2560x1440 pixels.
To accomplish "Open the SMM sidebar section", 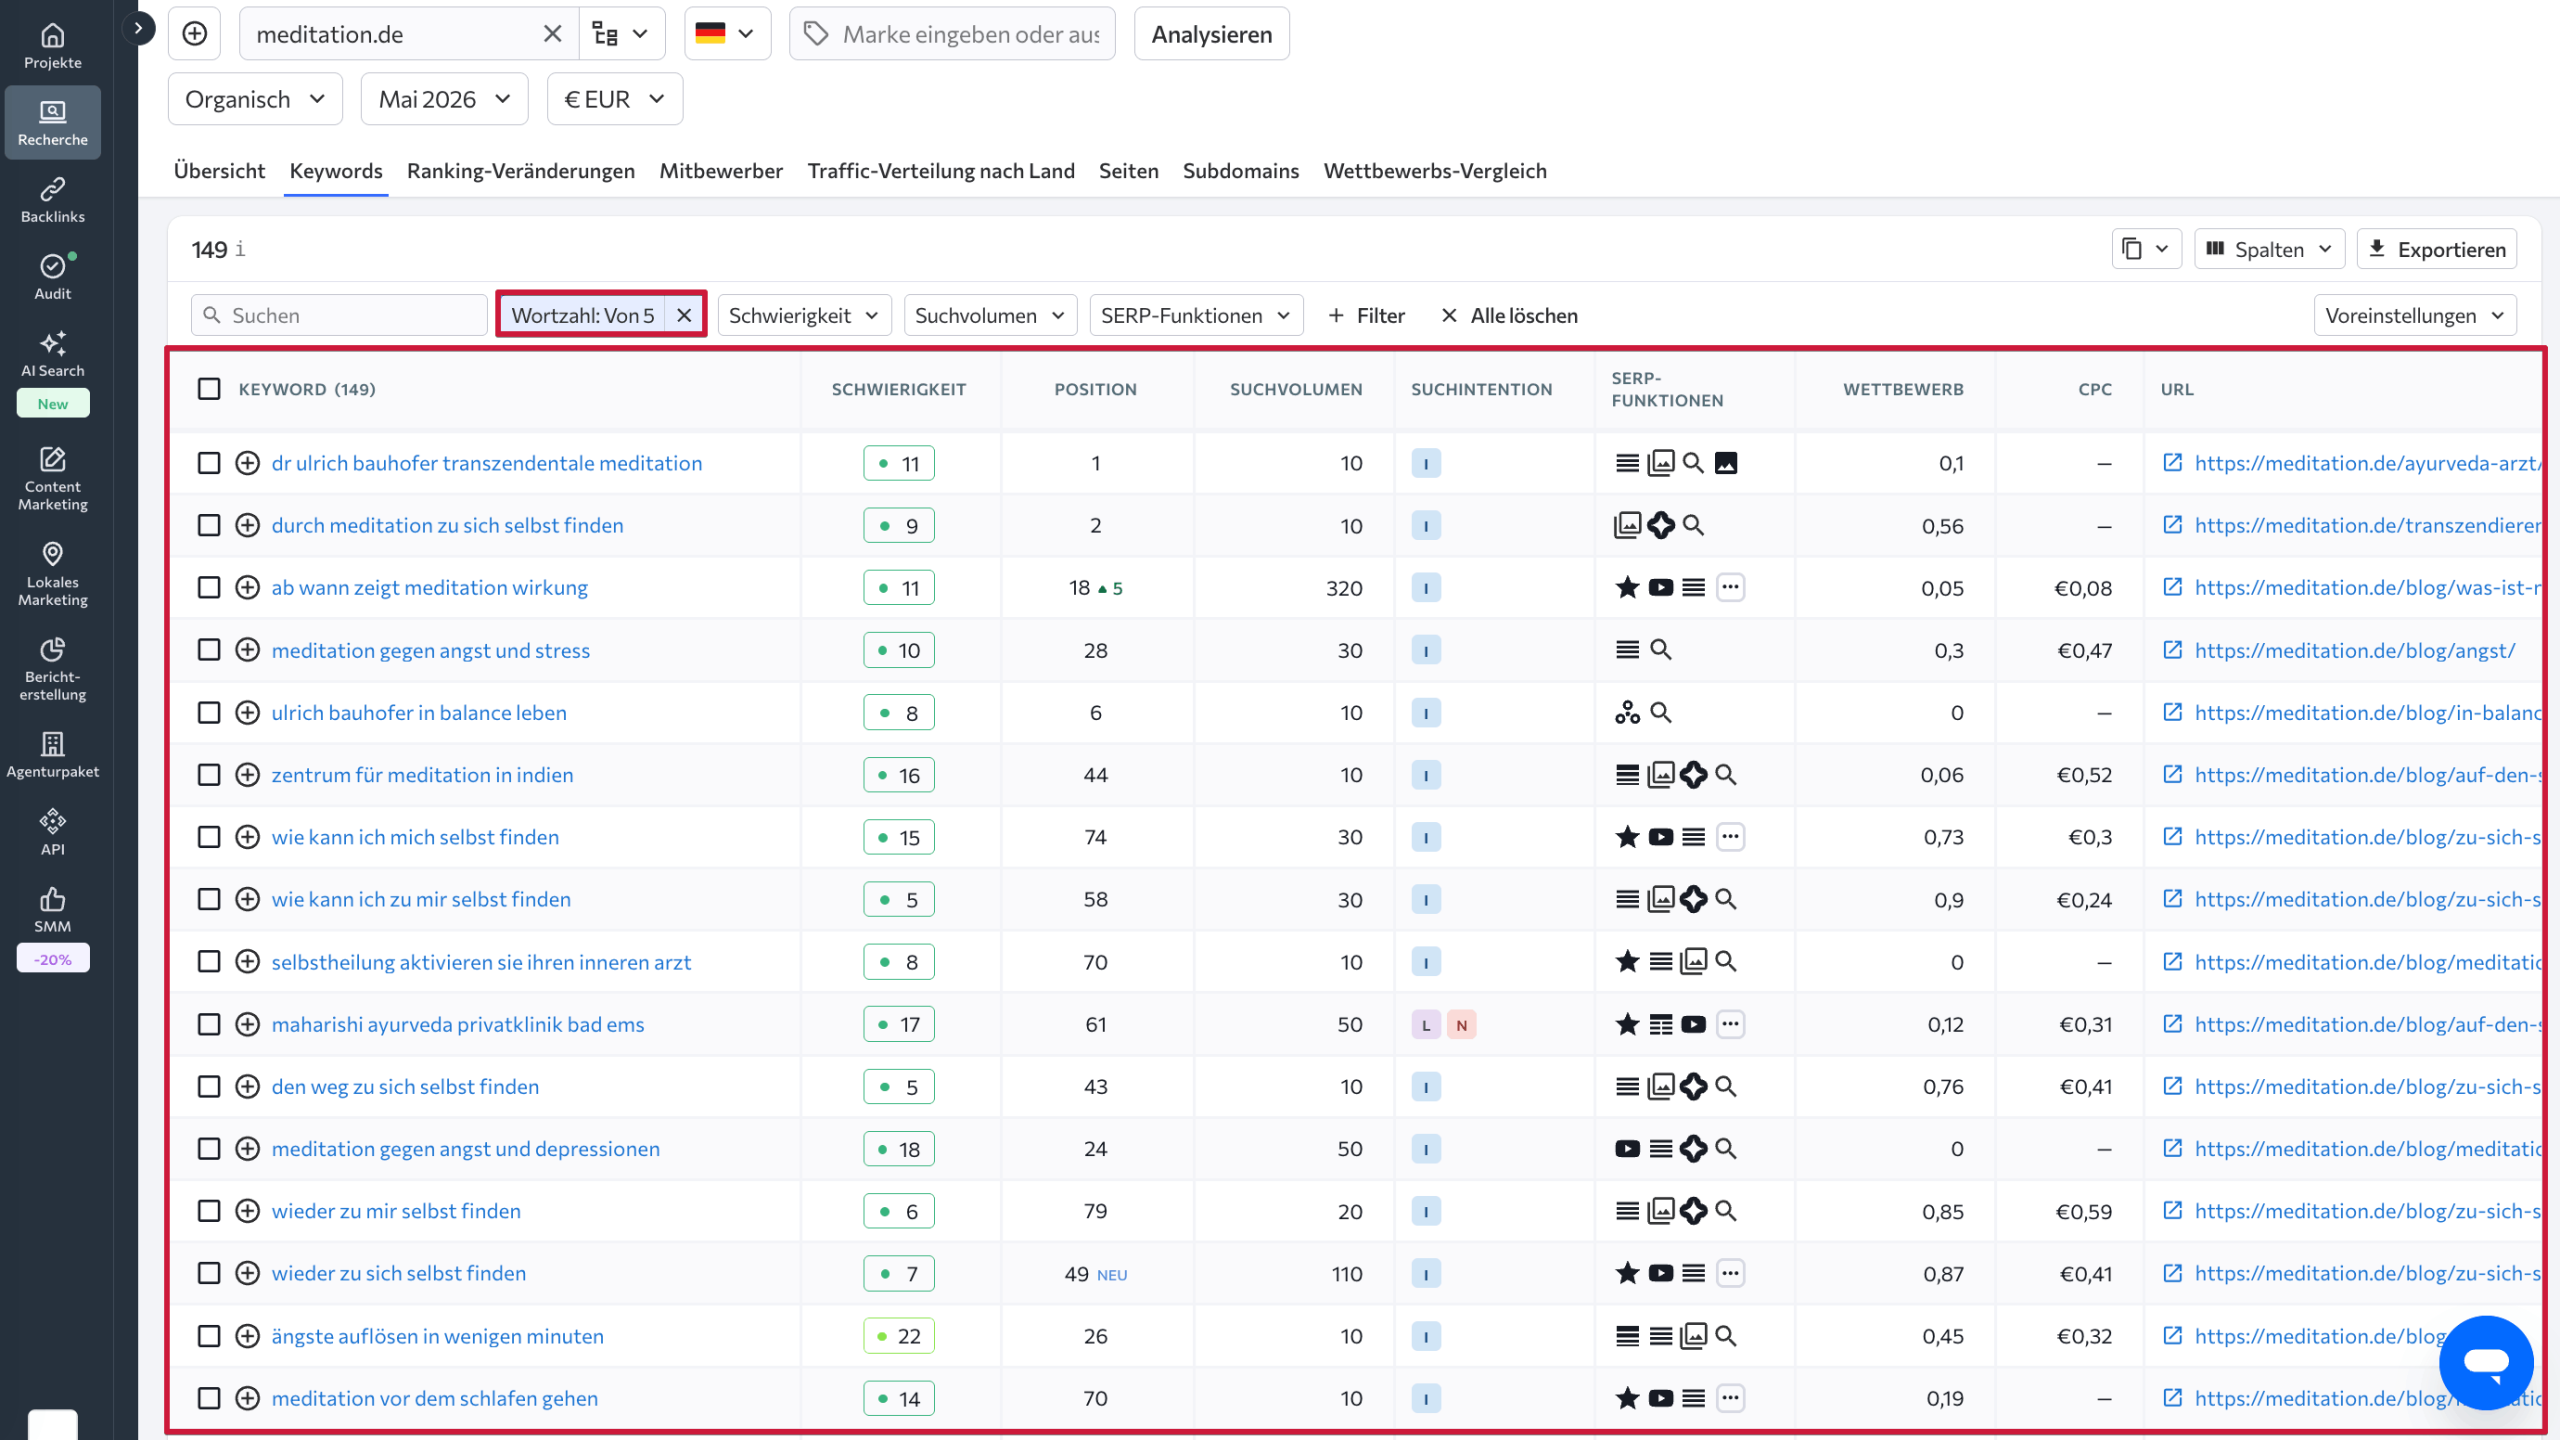I will click(52, 910).
